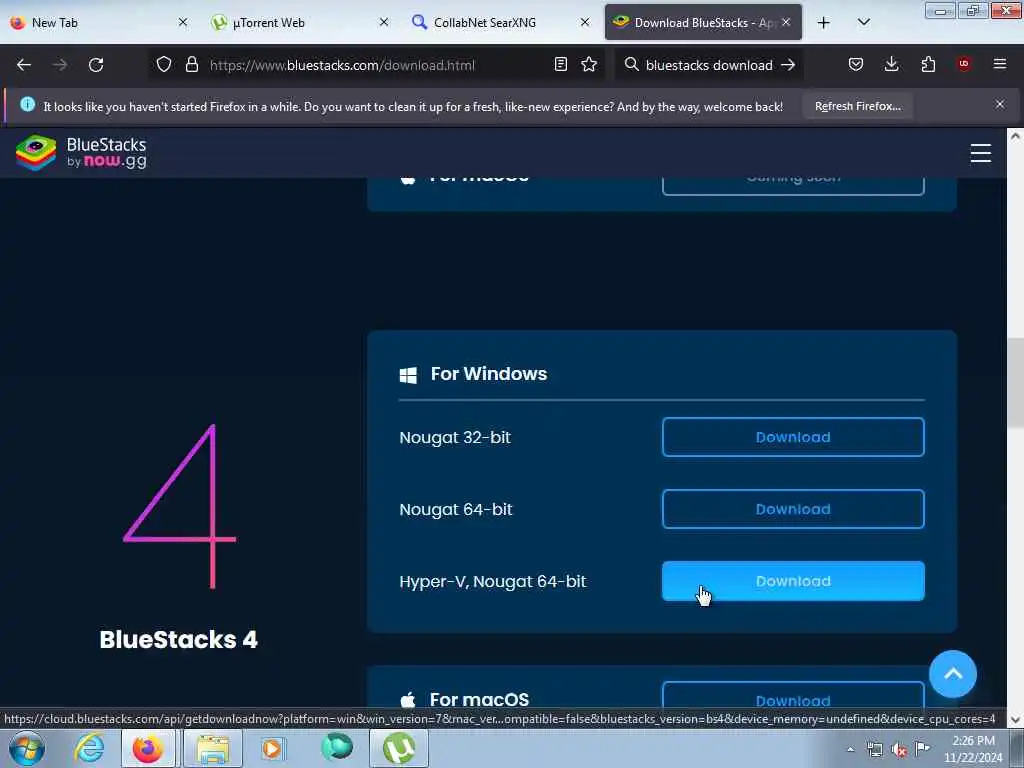Open the uBlock Origin extension icon
Viewport: 1024px width, 768px height.
pyautogui.click(x=964, y=64)
